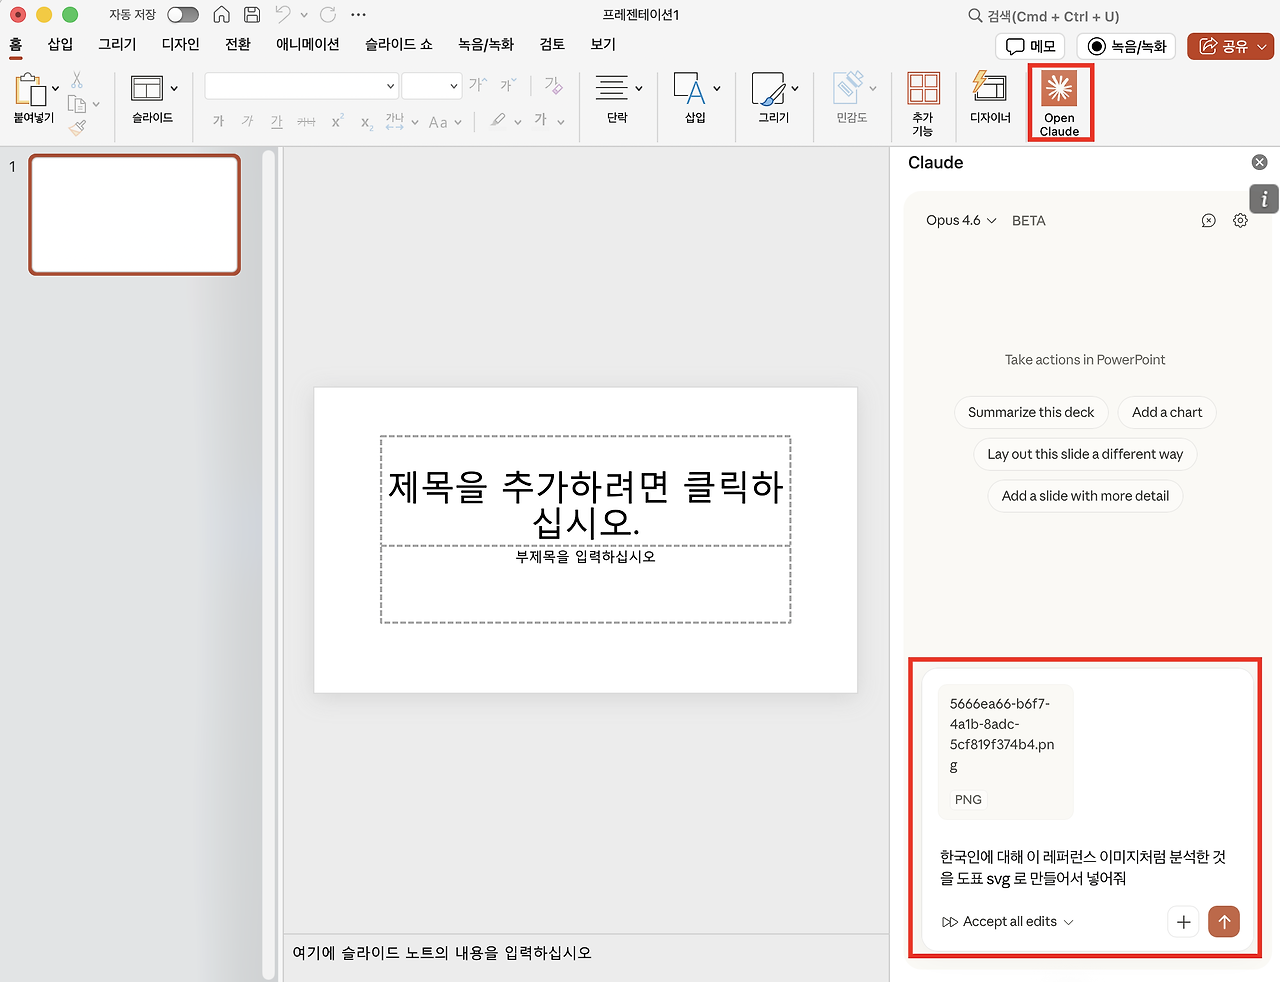Open the 애니메이션 ribbon tab
1280x982 pixels.
click(x=308, y=44)
